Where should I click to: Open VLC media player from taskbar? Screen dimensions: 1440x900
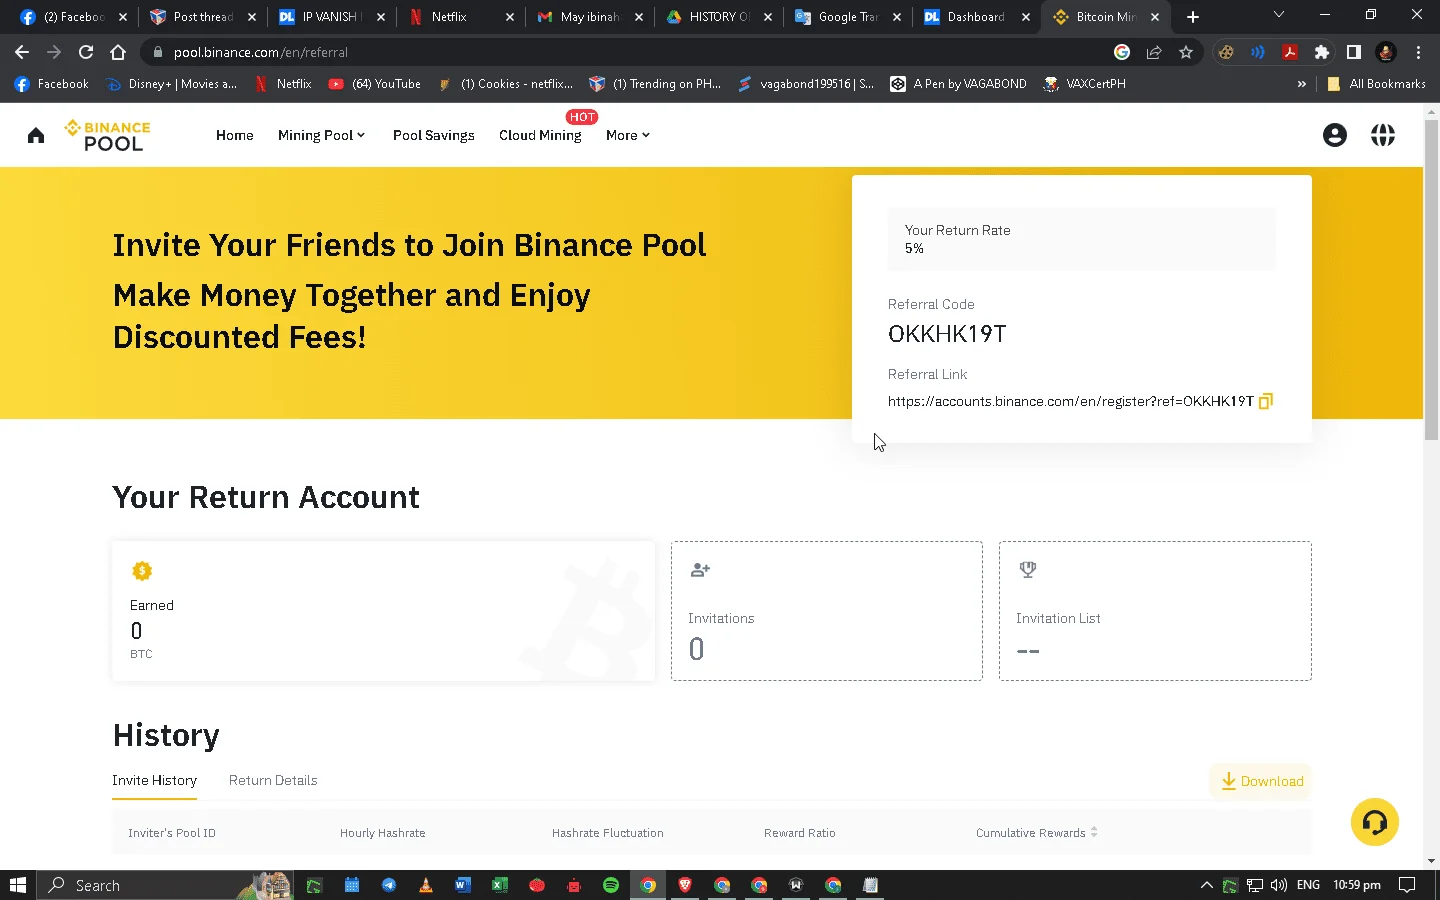pyautogui.click(x=425, y=885)
